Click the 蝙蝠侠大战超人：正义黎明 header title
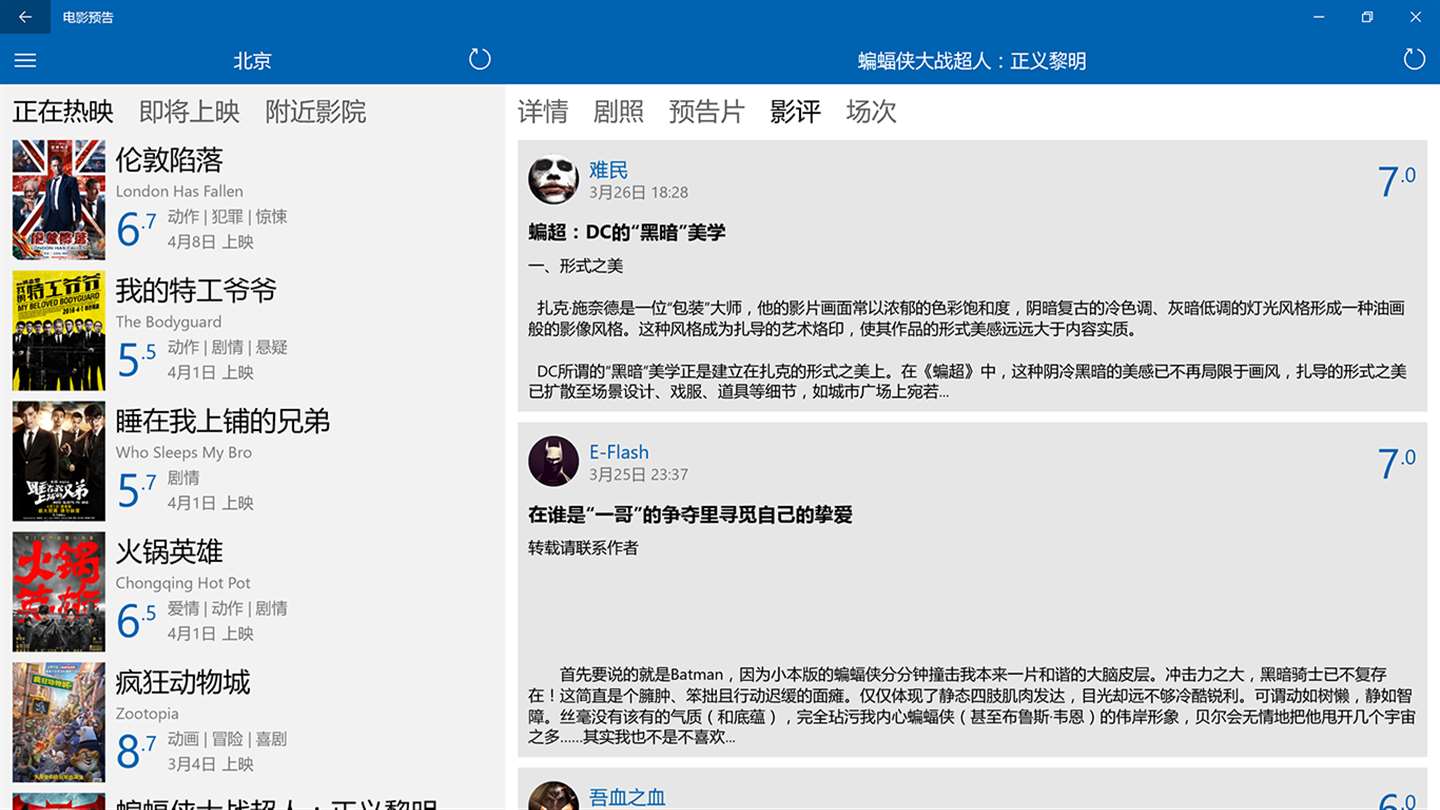The width and height of the screenshot is (1440, 810). point(972,60)
